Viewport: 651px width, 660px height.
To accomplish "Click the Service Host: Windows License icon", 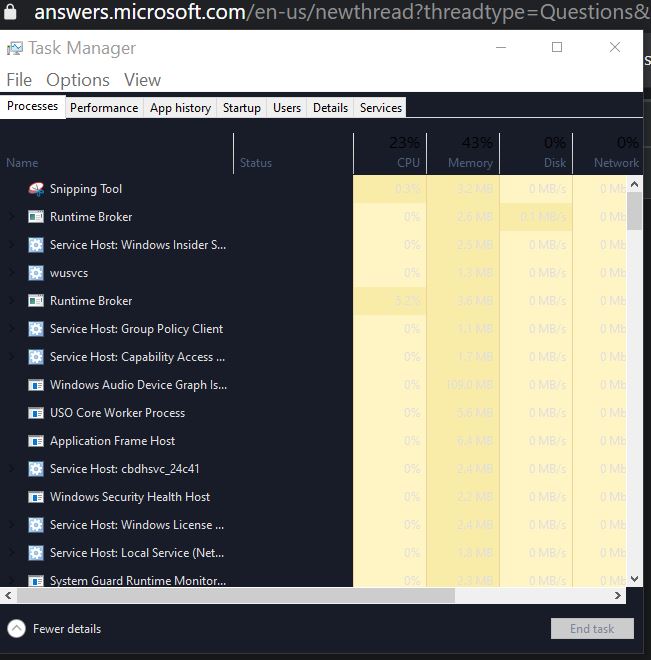I will (x=36, y=525).
